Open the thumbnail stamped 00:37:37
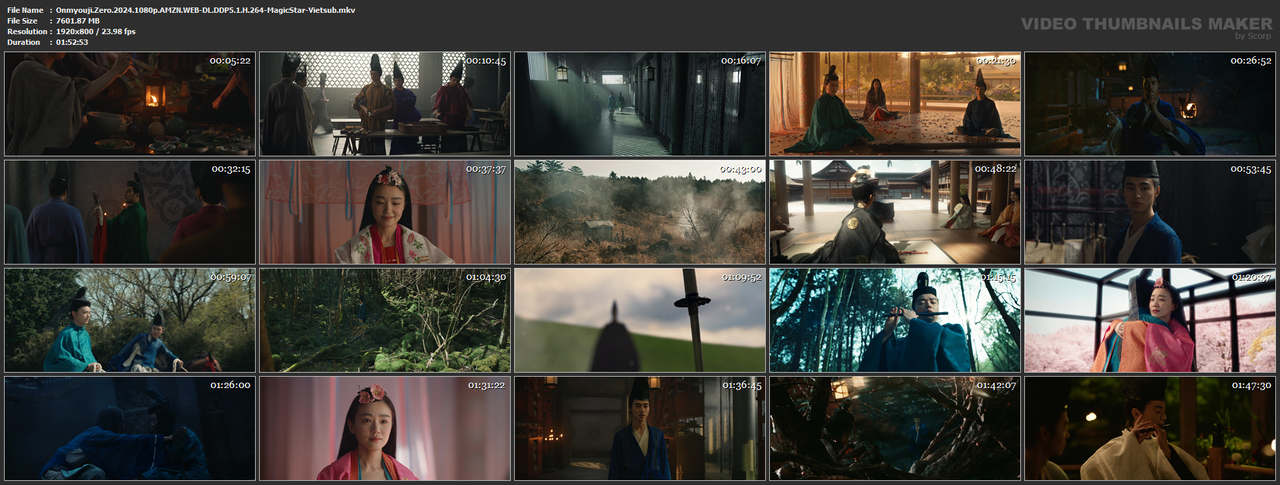This screenshot has width=1280, height=485. (385, 212)
